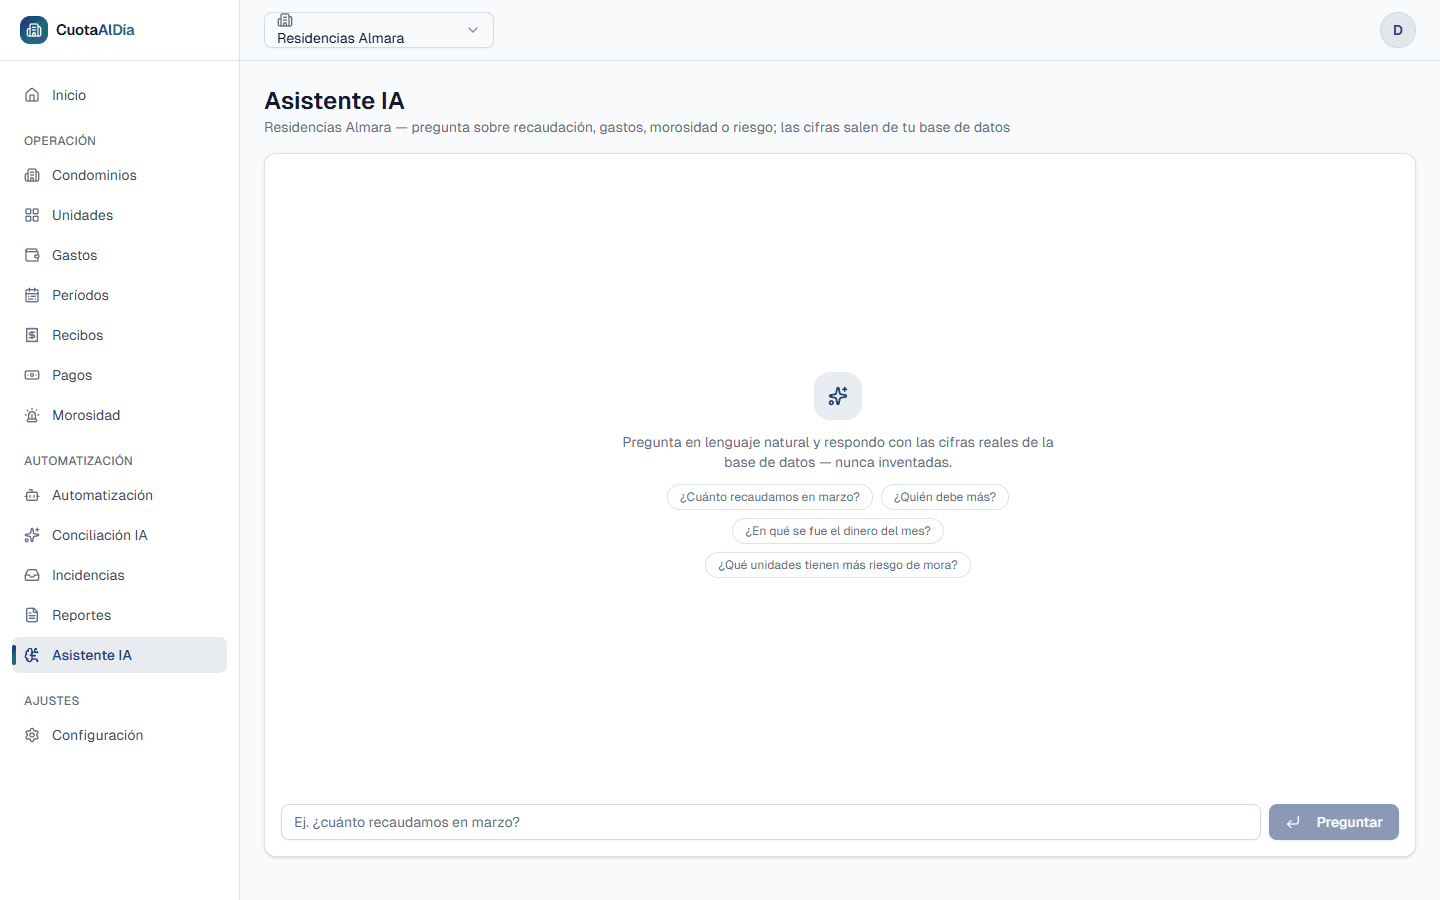Click the Gastos wallet icon
The height and width of the screenshot is (900, 1440).
pos(32,255)
